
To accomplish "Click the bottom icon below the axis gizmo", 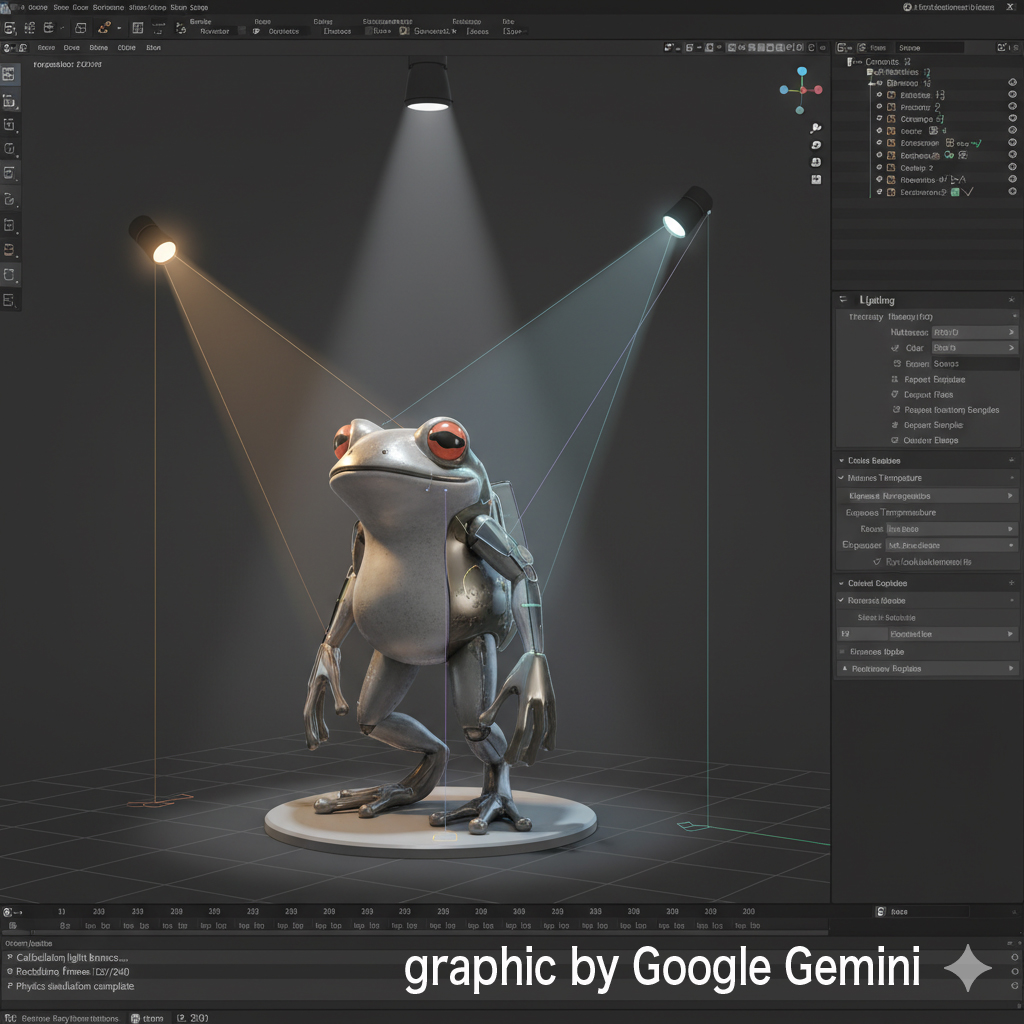I will [x=816, y=179].
